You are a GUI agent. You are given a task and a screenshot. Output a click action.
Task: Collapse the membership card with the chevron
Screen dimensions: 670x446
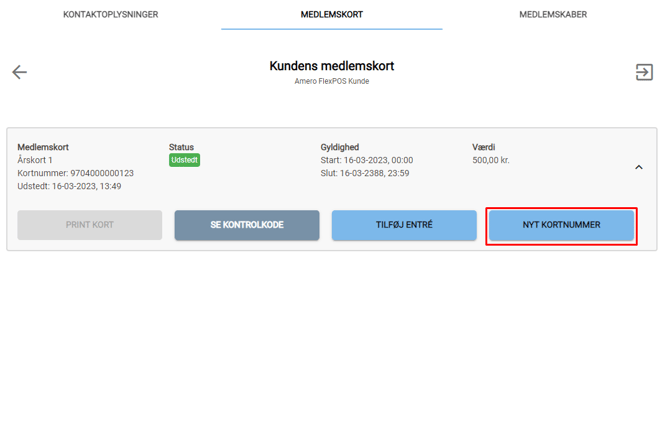(639, 167)
